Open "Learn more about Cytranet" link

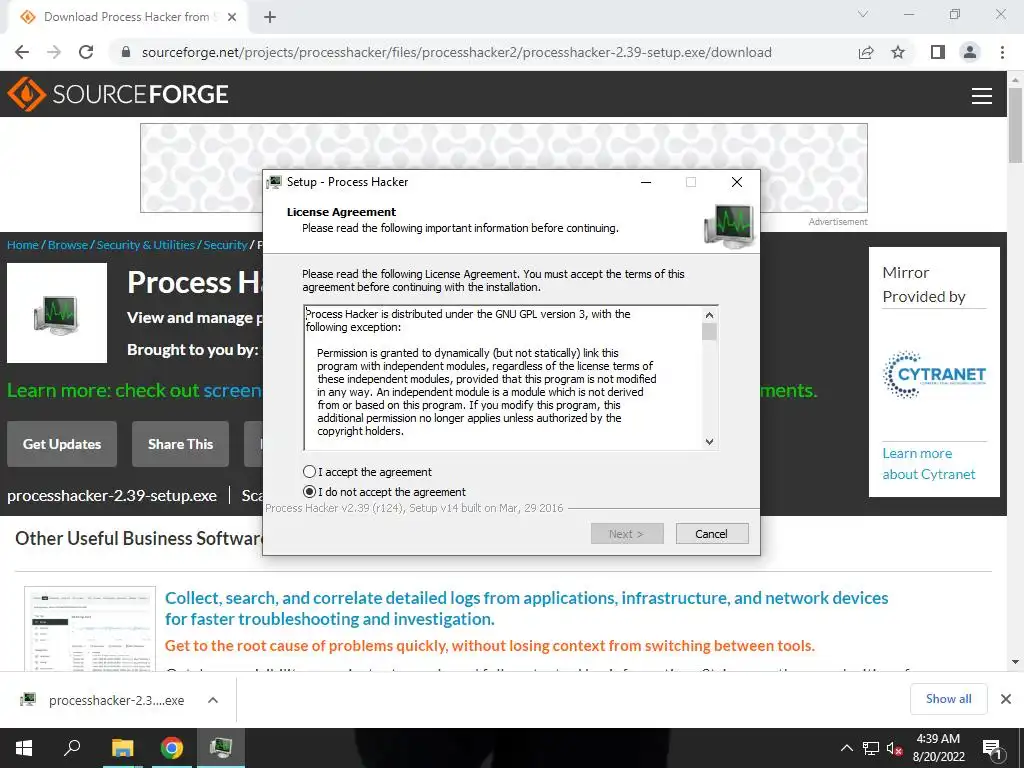[x=929, y=464]
